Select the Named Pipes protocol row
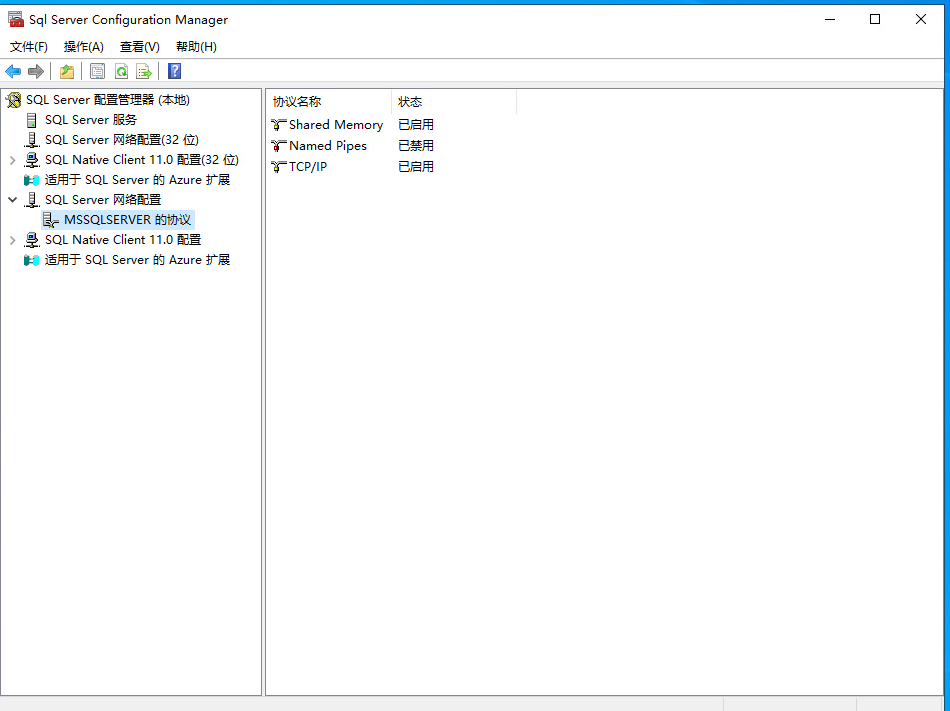Screen dimensions: 950x711 [328, 146]
